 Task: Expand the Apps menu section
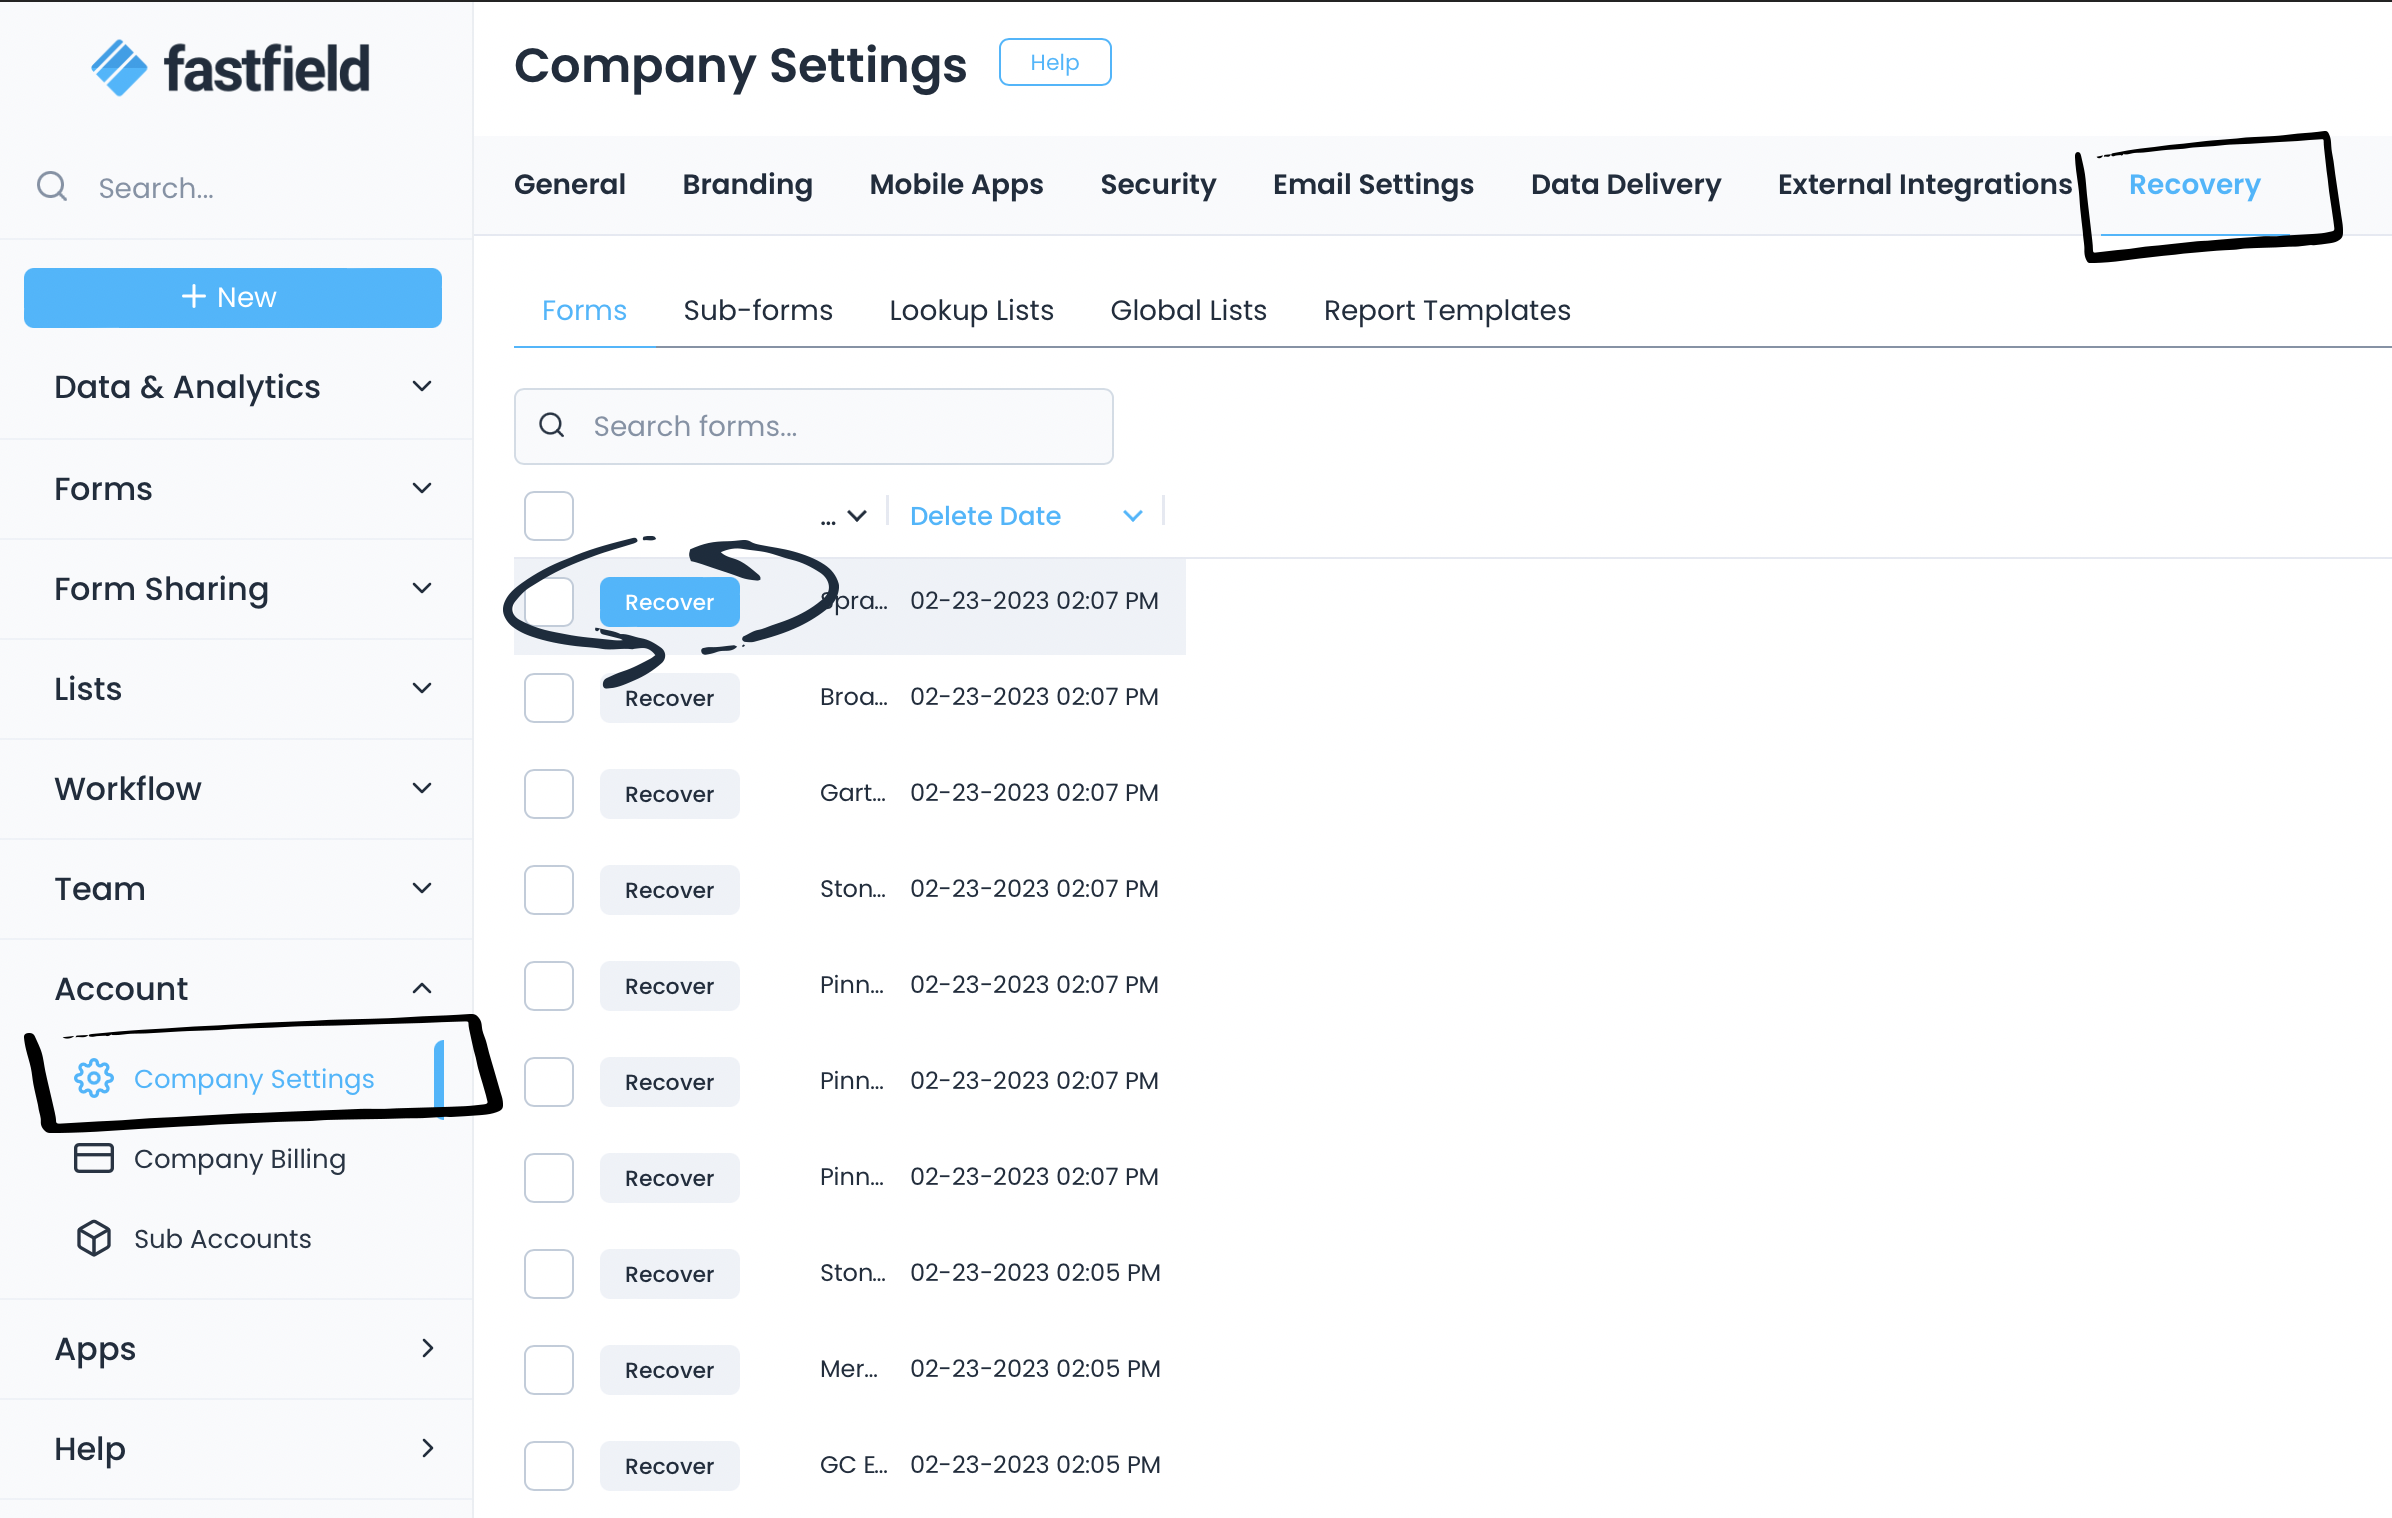[427, 1348]
